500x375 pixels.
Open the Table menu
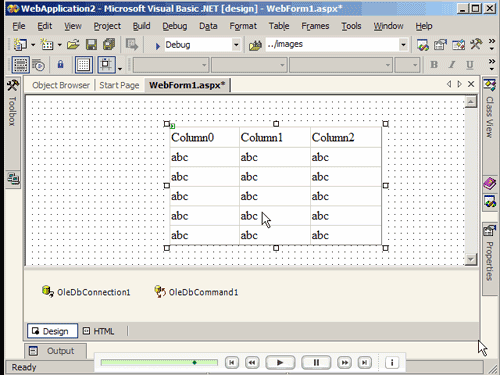tap(279, 26)
